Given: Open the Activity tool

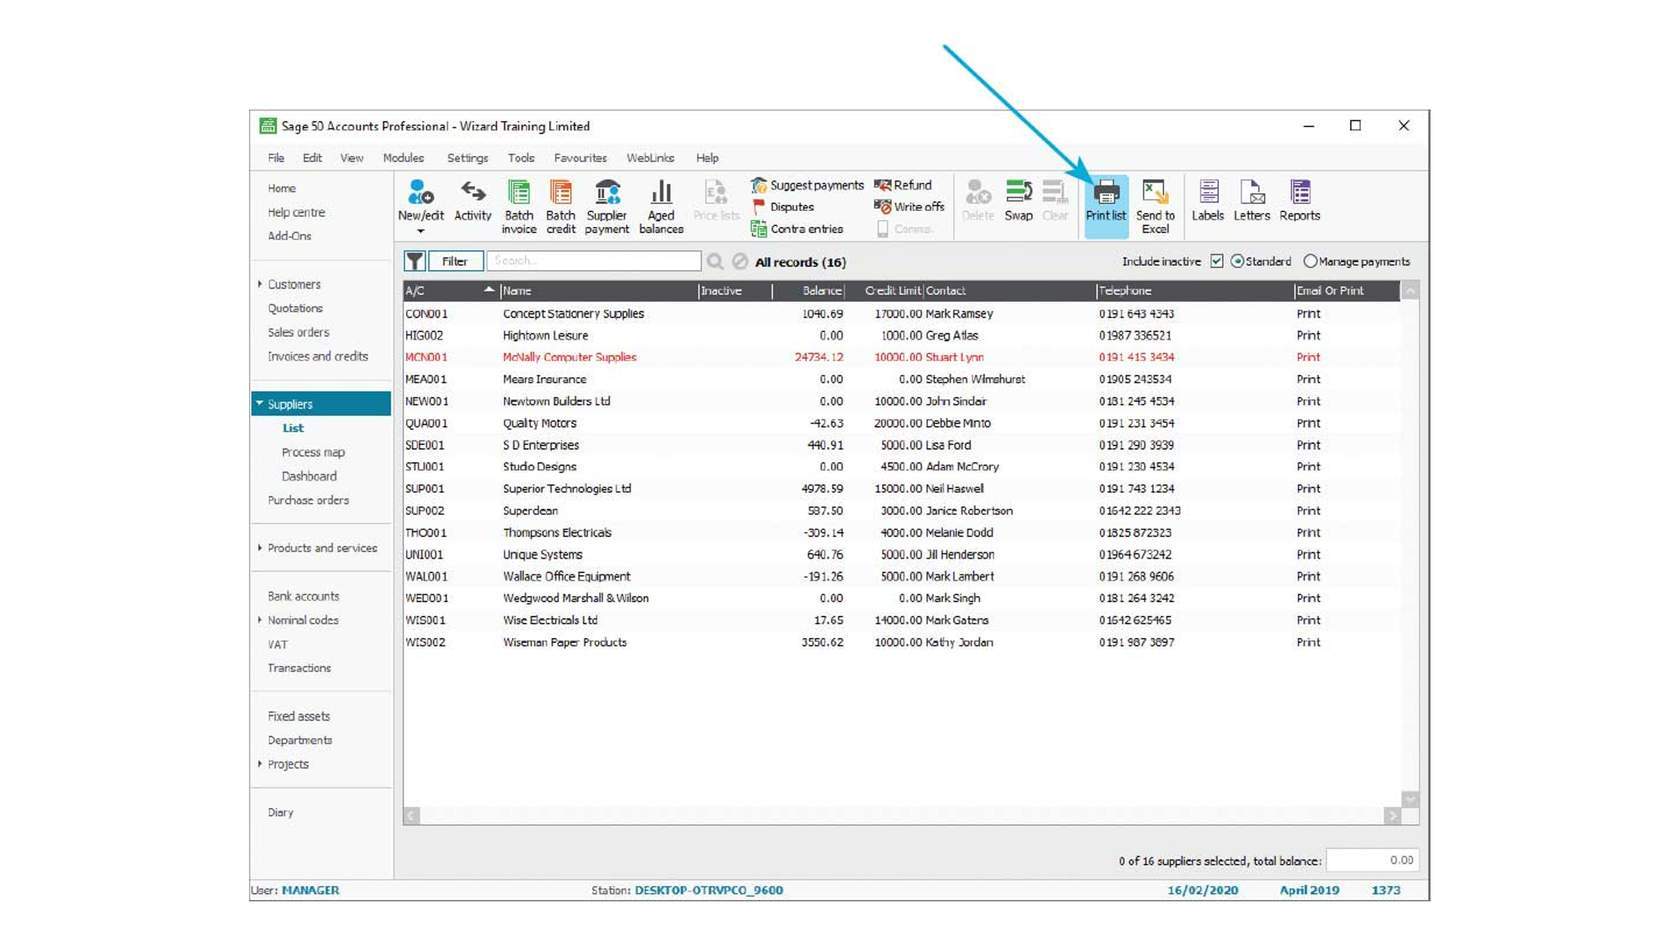Looking at the screenshot, I should [x=473, y=201].
